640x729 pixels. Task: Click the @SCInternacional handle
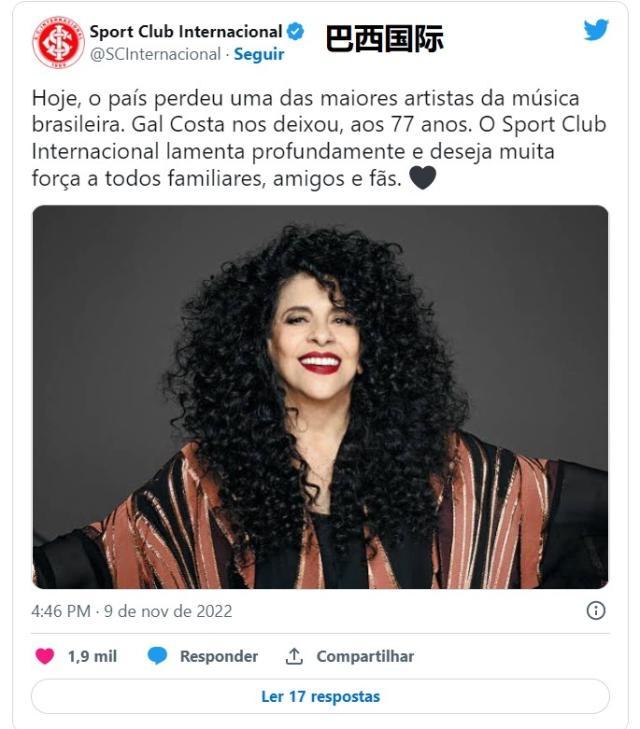click(x=155, y=54)
